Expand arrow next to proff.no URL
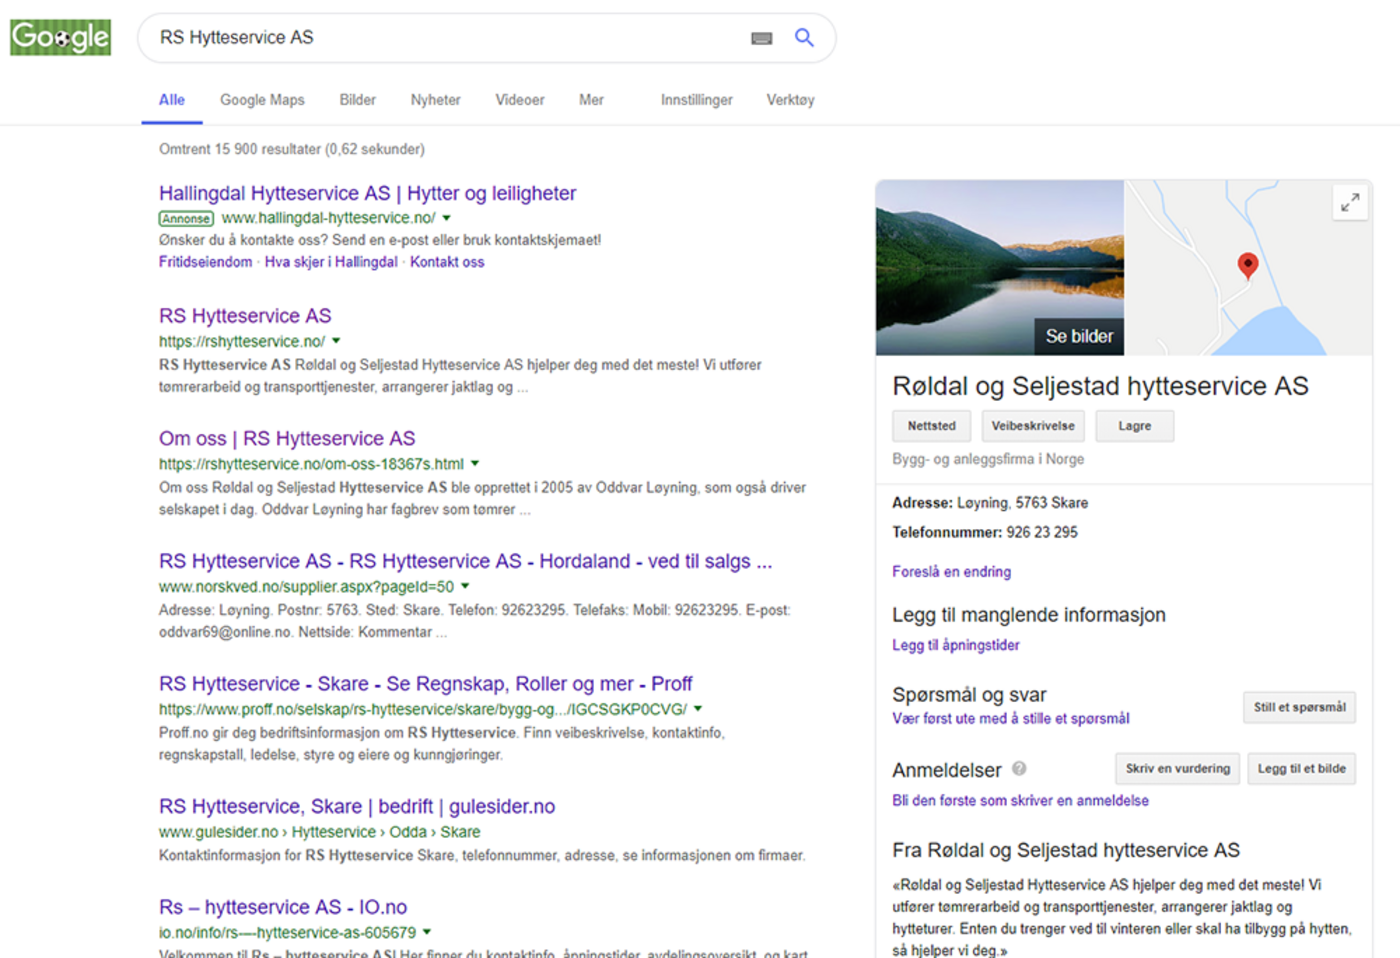 pyautogui.click(x=698, y=709)
